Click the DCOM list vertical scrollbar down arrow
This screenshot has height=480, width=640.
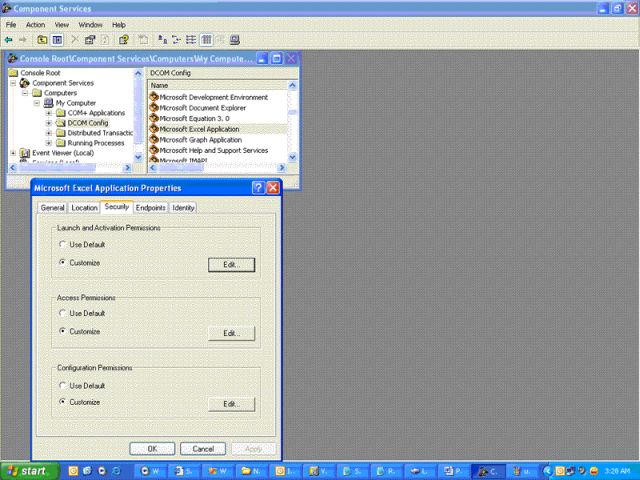[x=292, y=157]
